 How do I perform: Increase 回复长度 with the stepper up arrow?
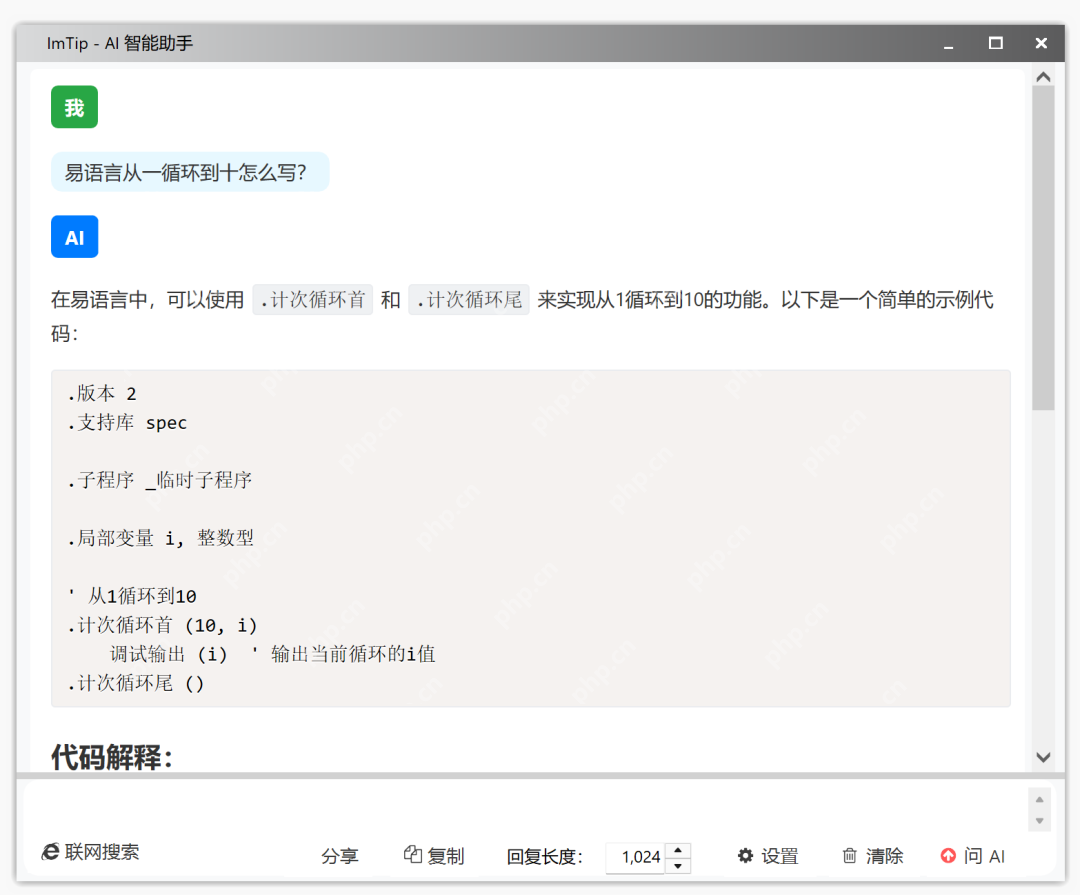[x=678, y=849]
